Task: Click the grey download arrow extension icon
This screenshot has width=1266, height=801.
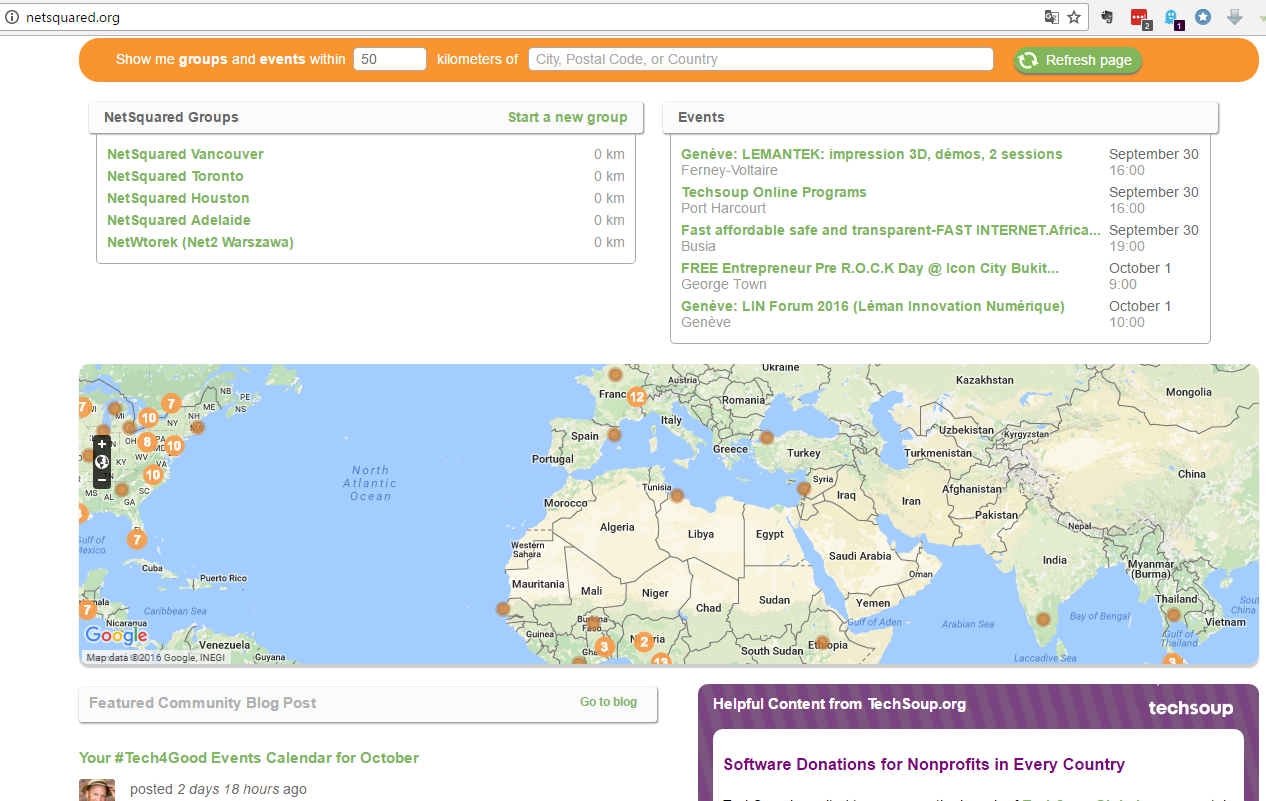Action: (x=1235, y=17)
